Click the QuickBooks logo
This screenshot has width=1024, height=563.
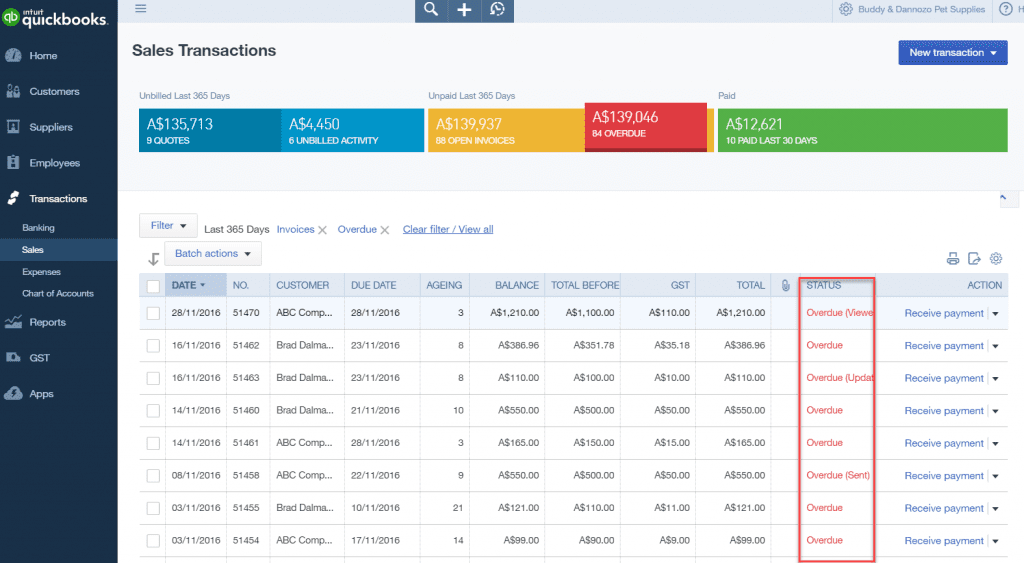55,18
